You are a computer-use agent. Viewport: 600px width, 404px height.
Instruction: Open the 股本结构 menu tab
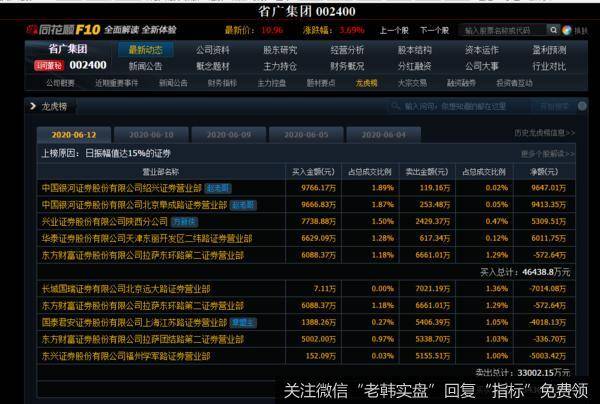[x=415, y=50]
